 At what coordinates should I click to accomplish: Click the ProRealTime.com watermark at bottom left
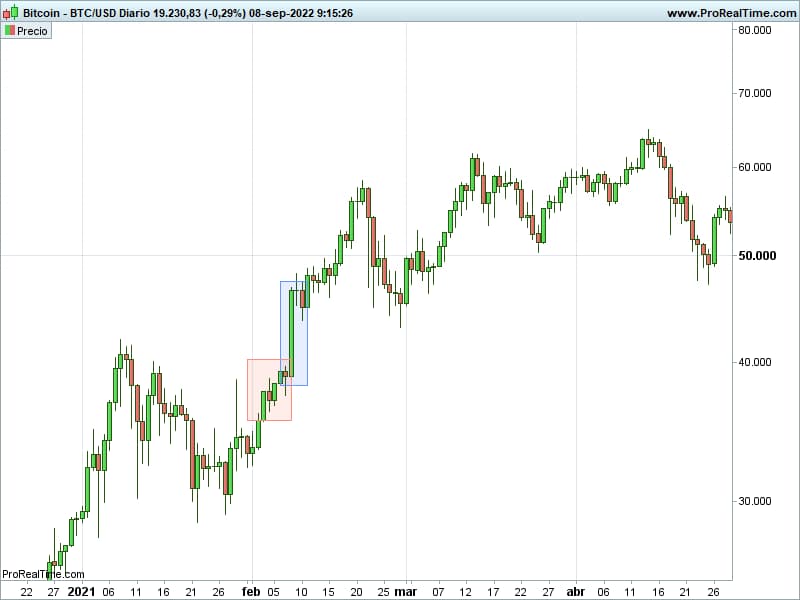(x=43, y=574)
